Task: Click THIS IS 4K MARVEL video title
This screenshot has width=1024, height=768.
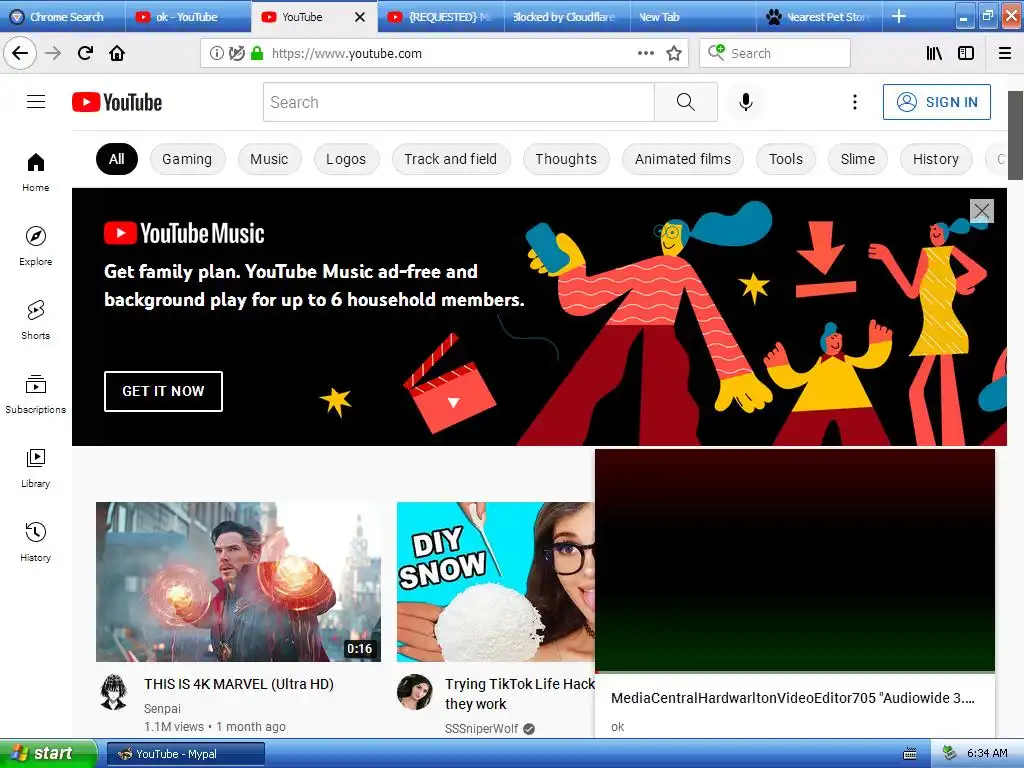Action: 239,684
